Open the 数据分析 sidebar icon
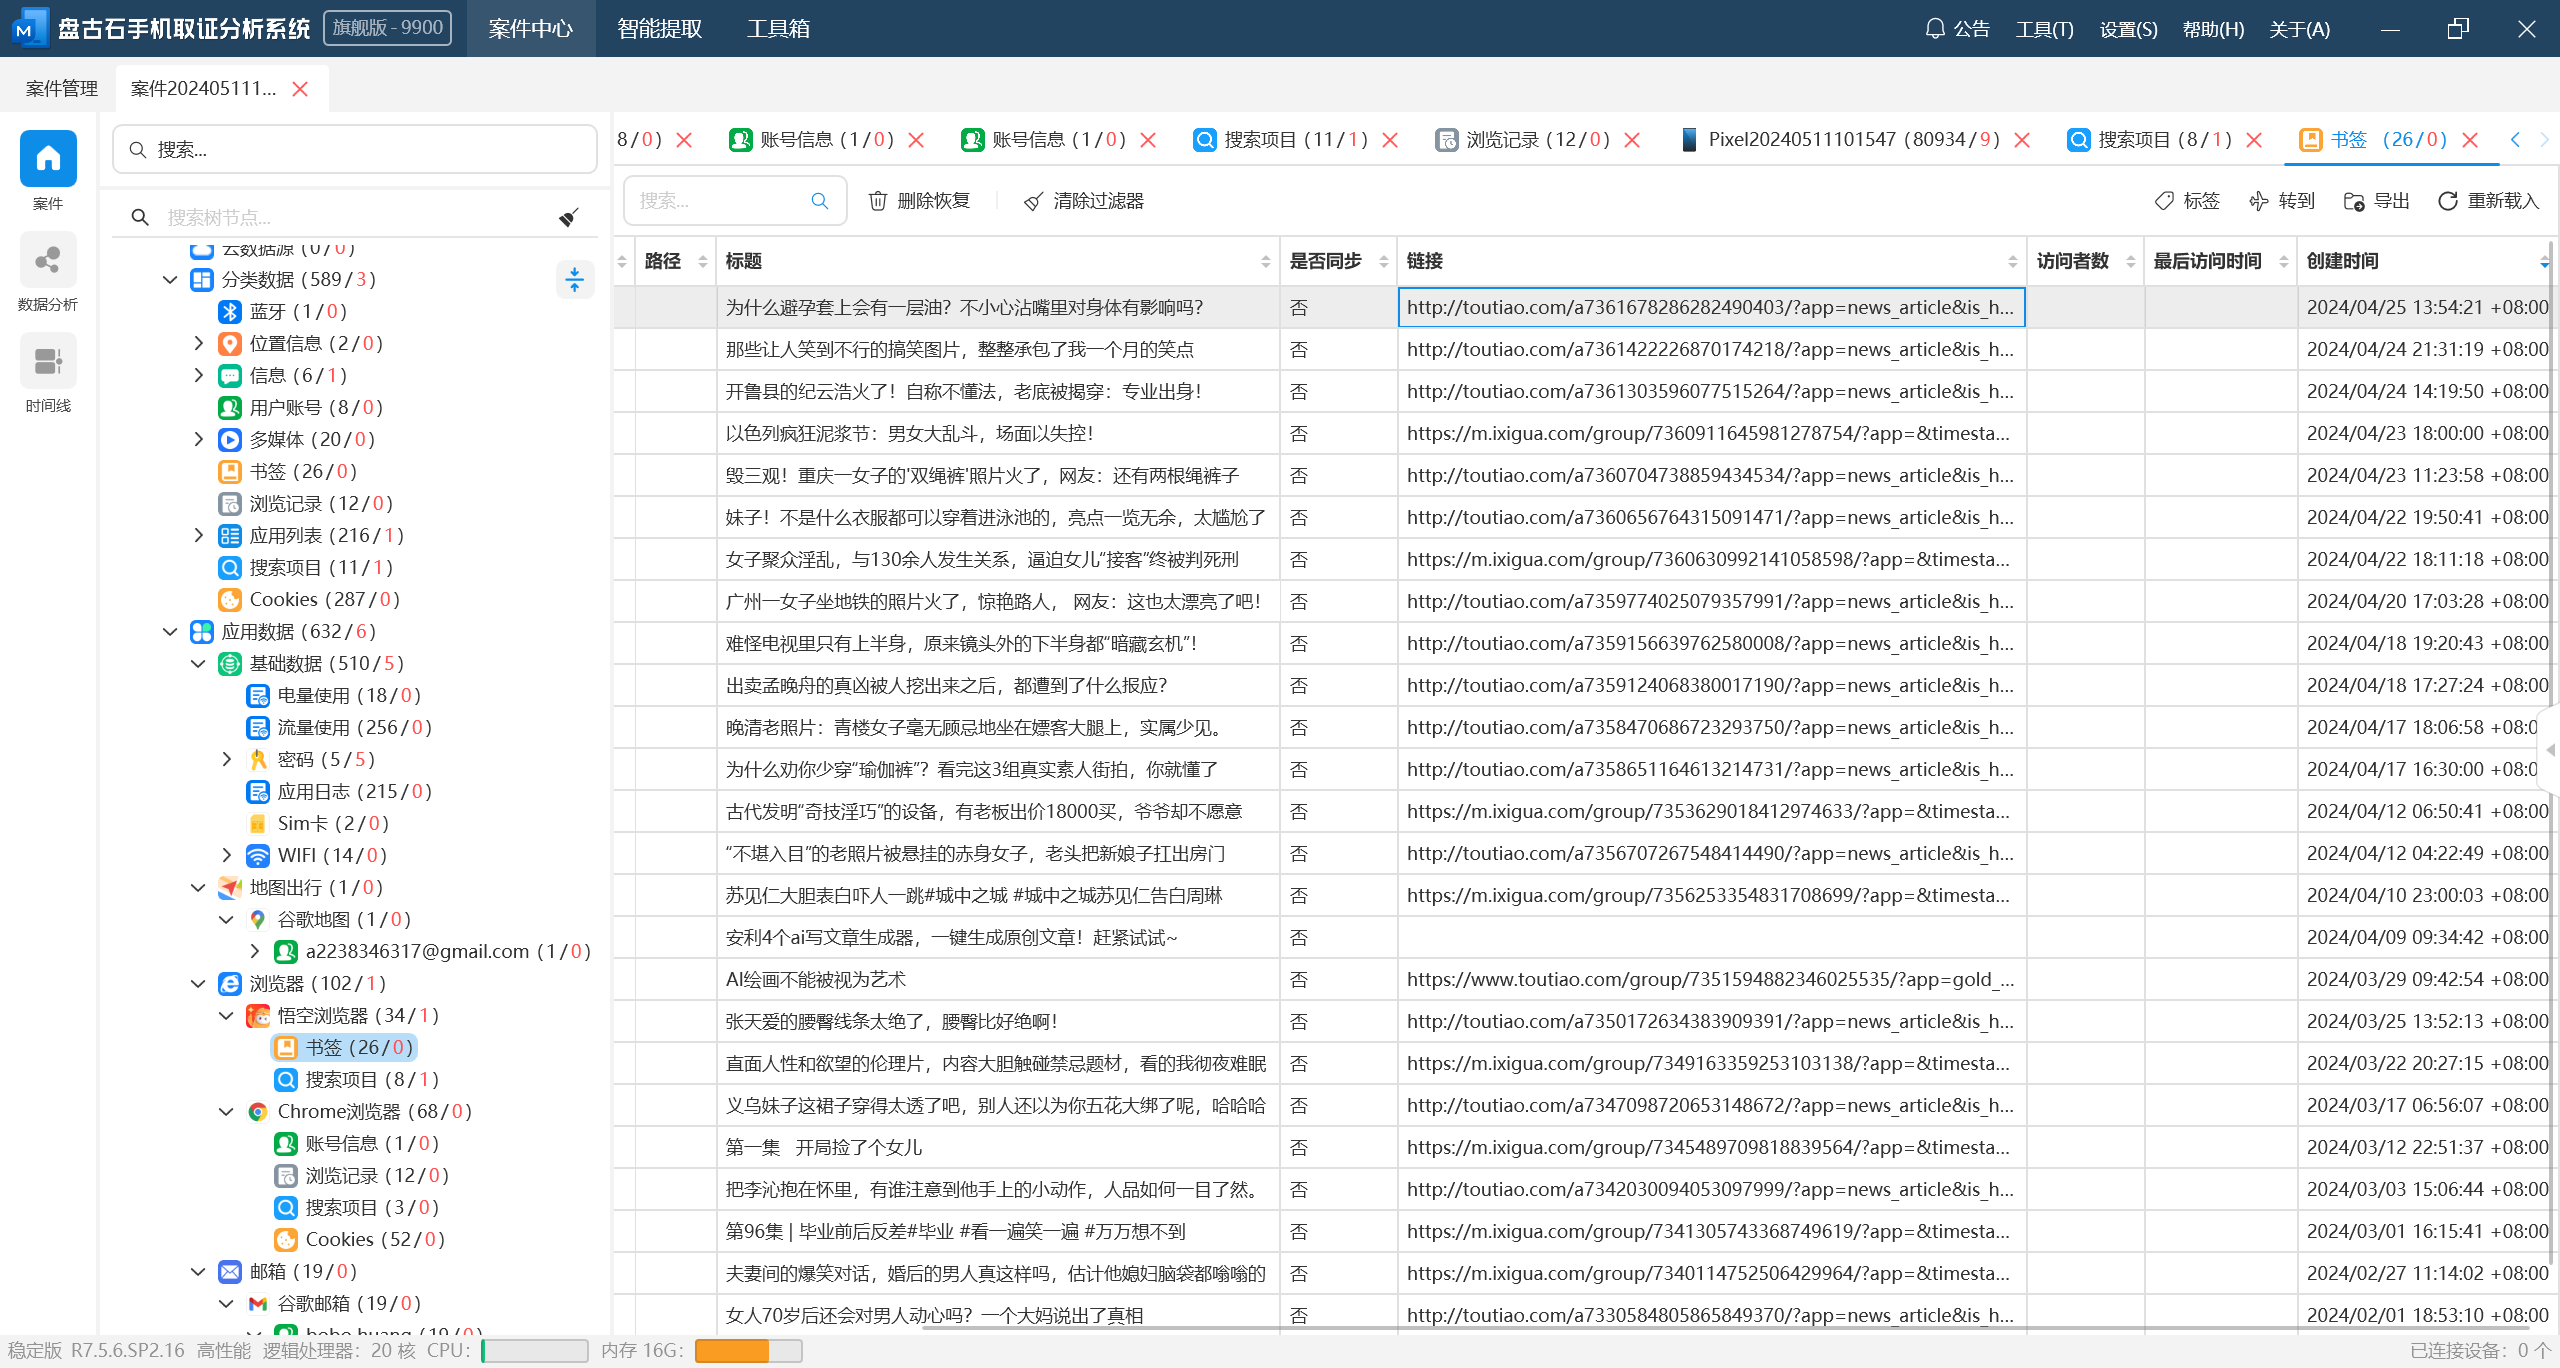Viewport: 2560px width, 1368px height. tap(47, 262)
